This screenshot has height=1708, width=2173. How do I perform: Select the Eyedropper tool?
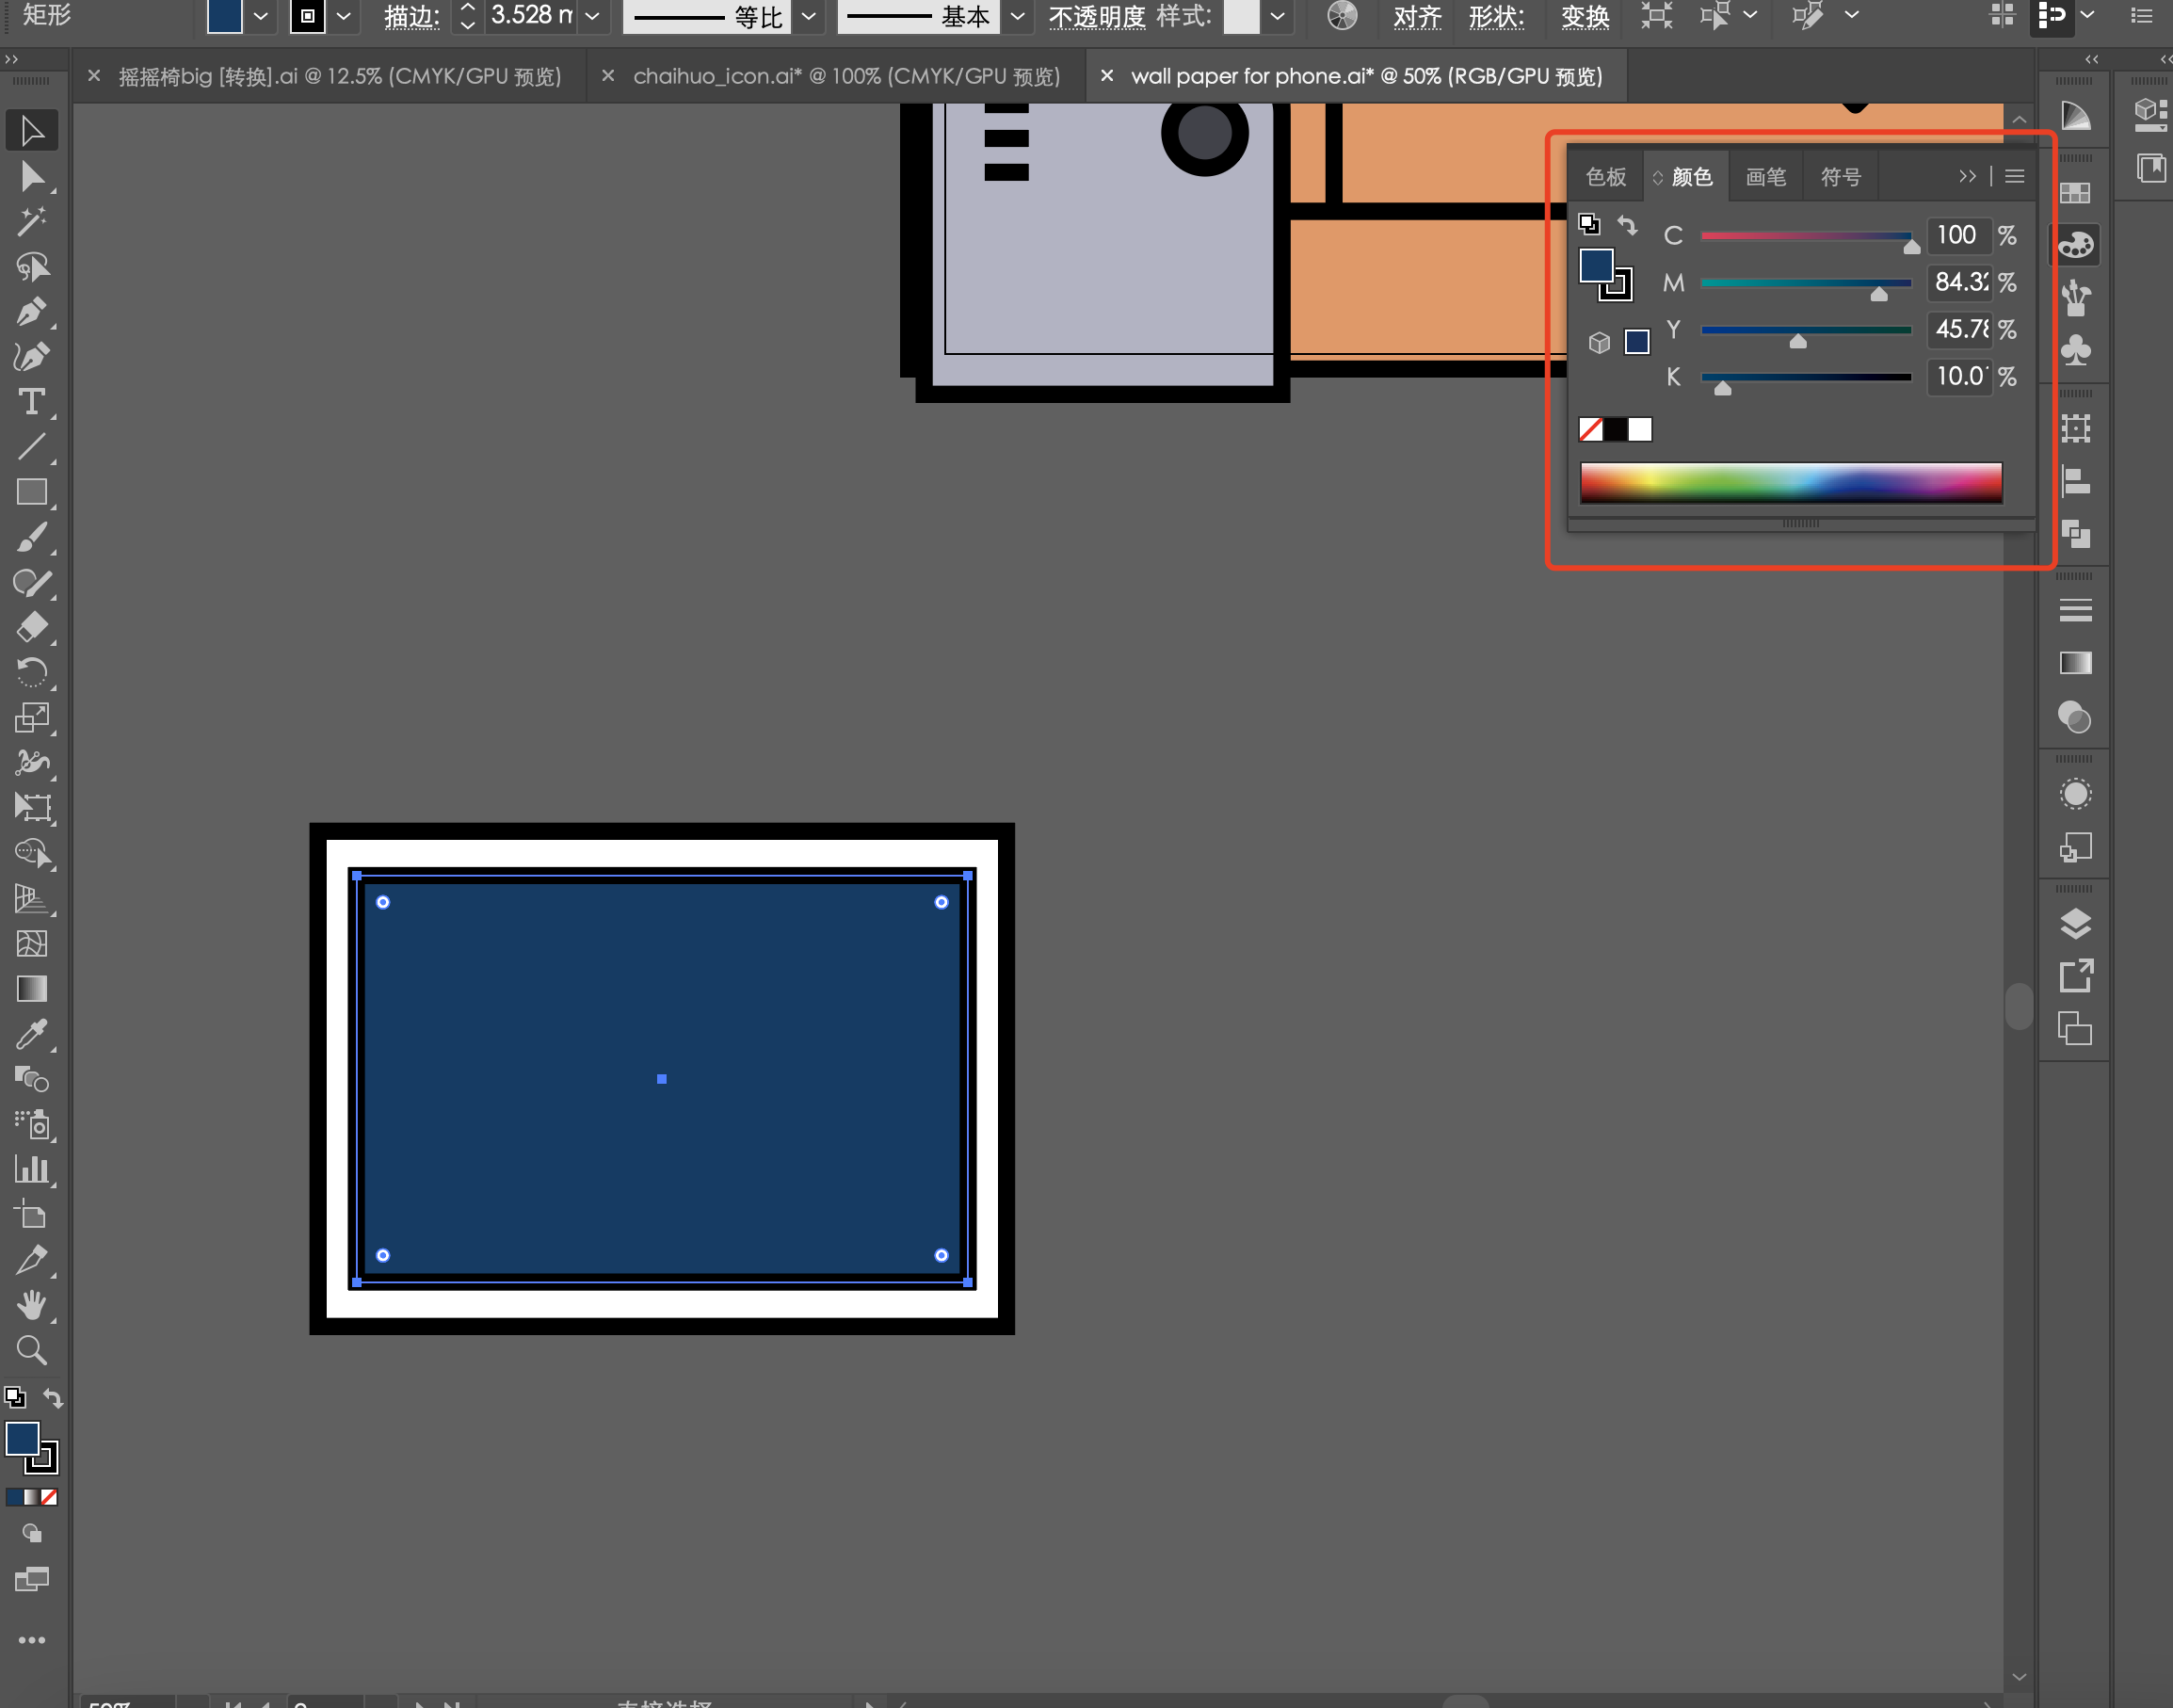coord(31,1034)
